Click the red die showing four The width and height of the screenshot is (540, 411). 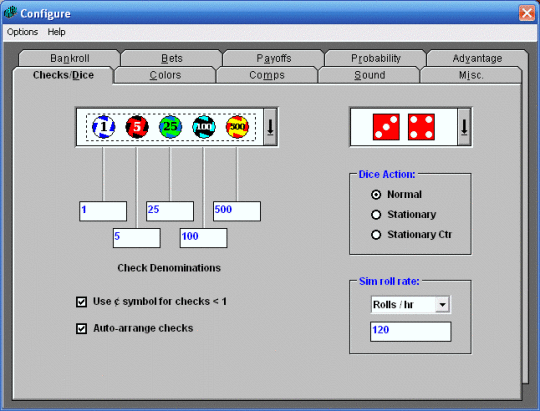click(x=421, y=127)
